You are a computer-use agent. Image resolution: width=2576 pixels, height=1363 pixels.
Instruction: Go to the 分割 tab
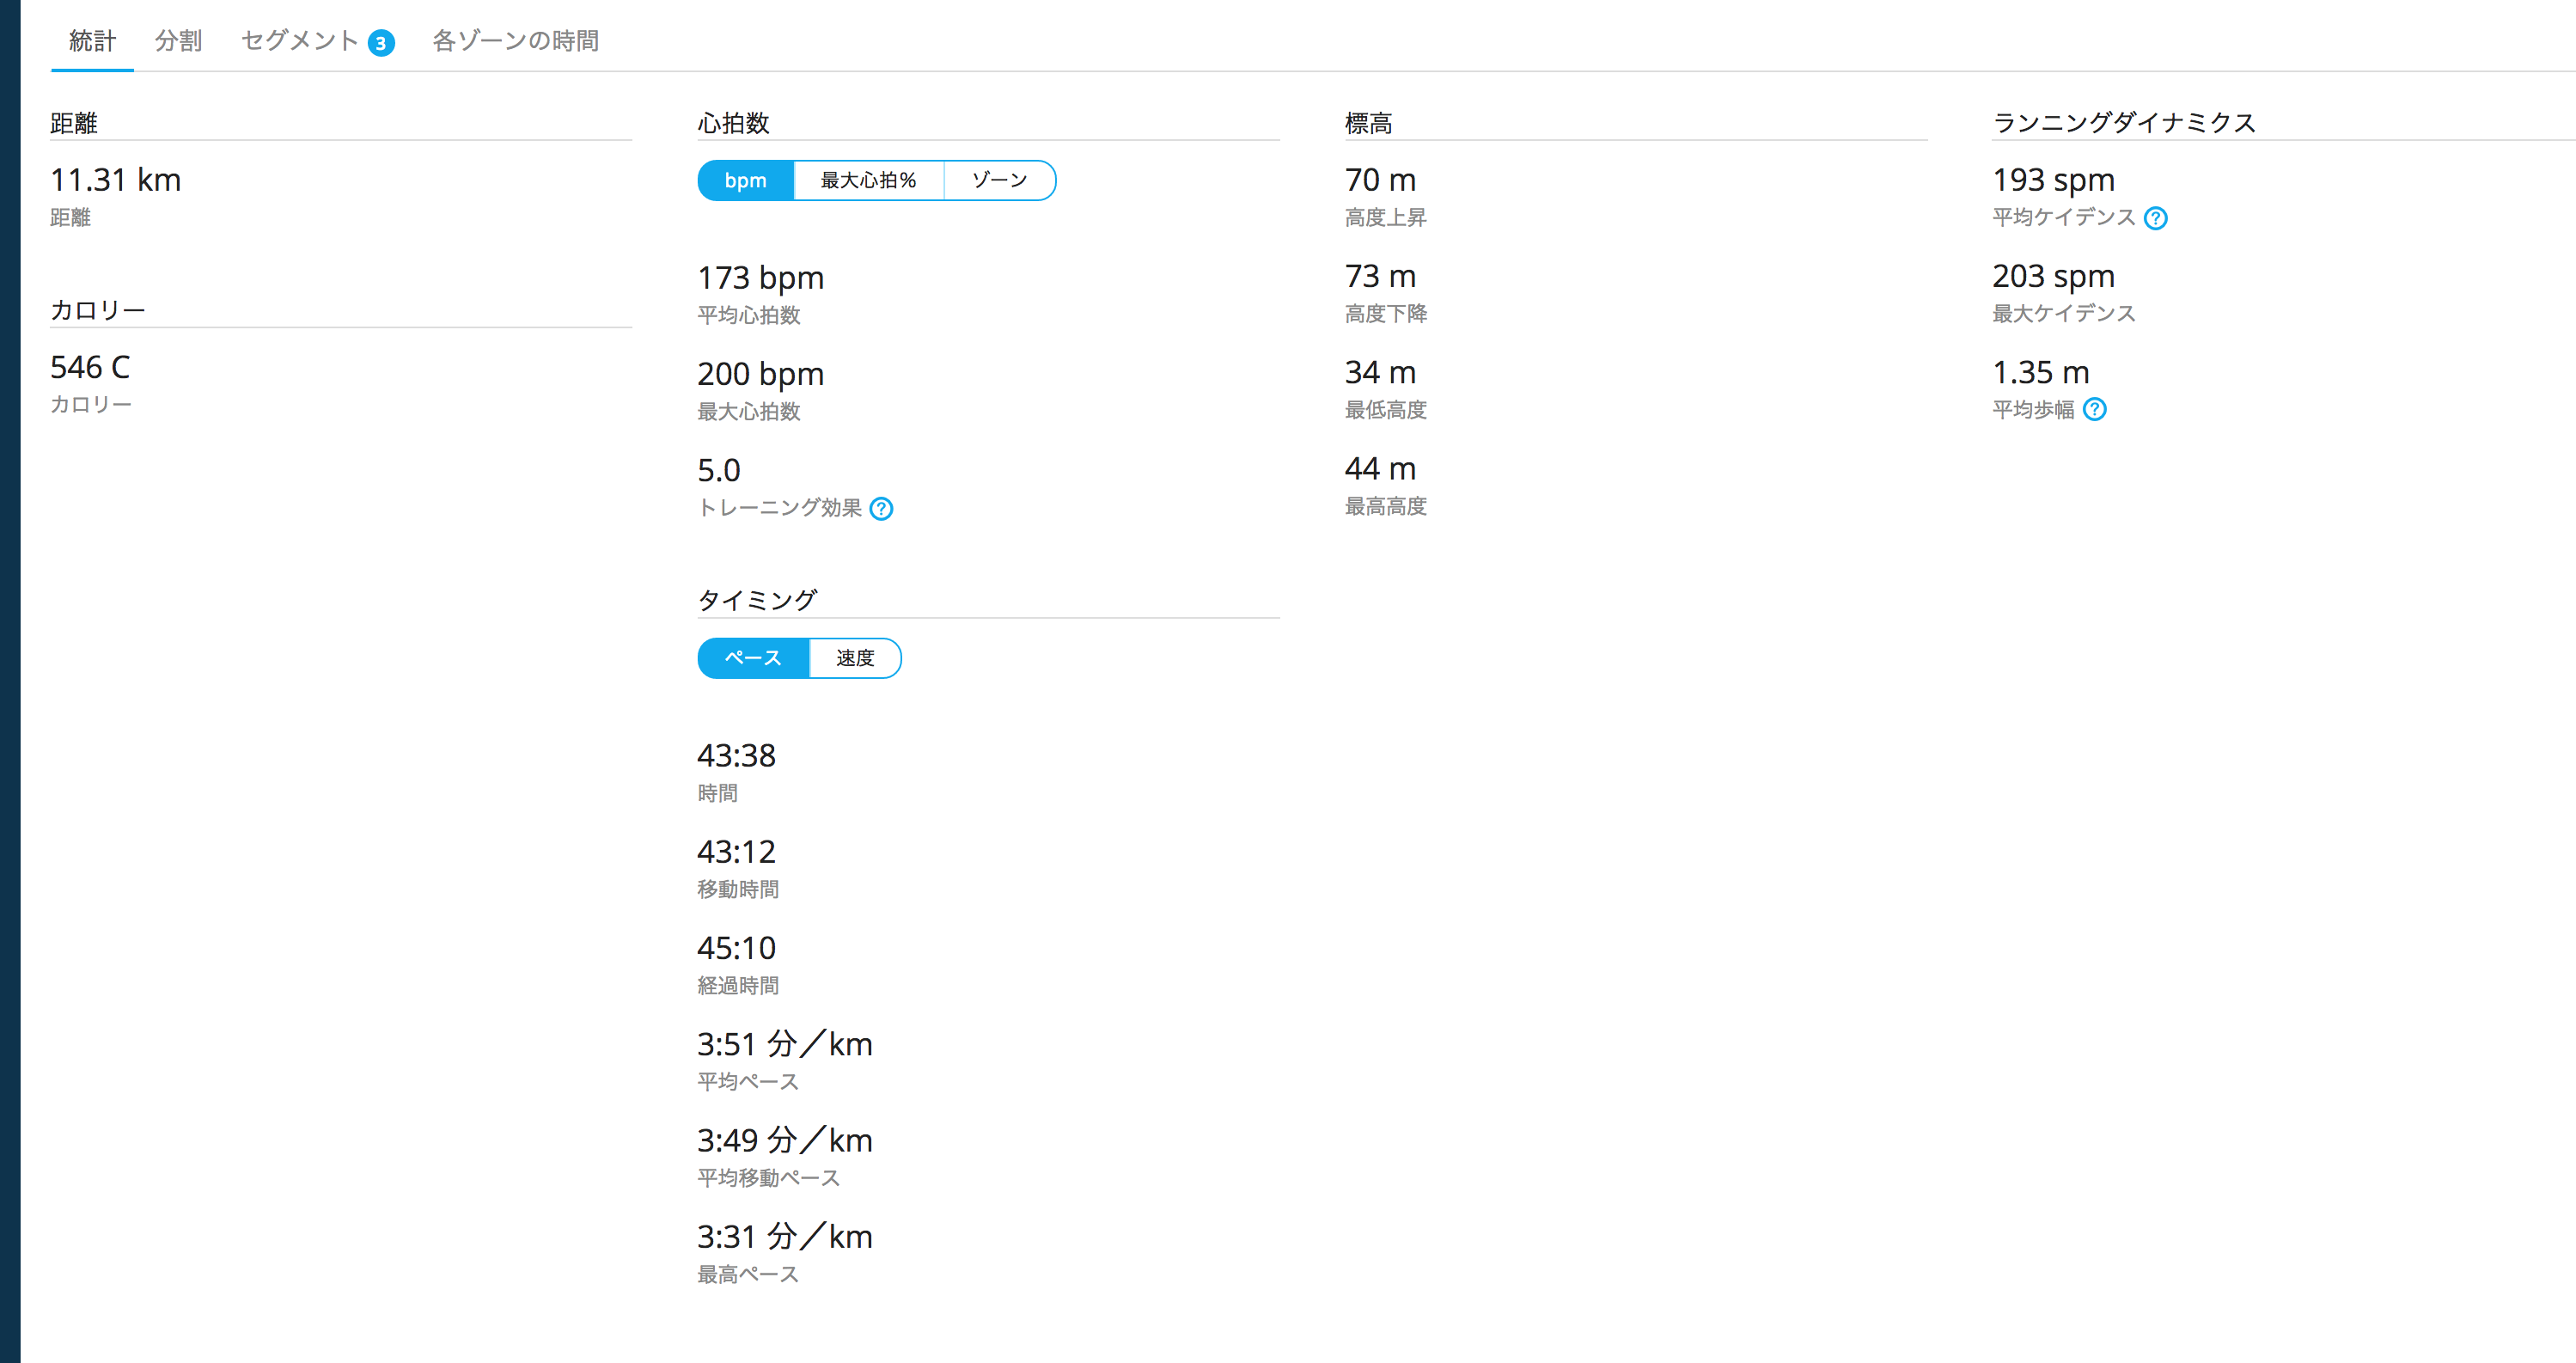coord(178,41)
